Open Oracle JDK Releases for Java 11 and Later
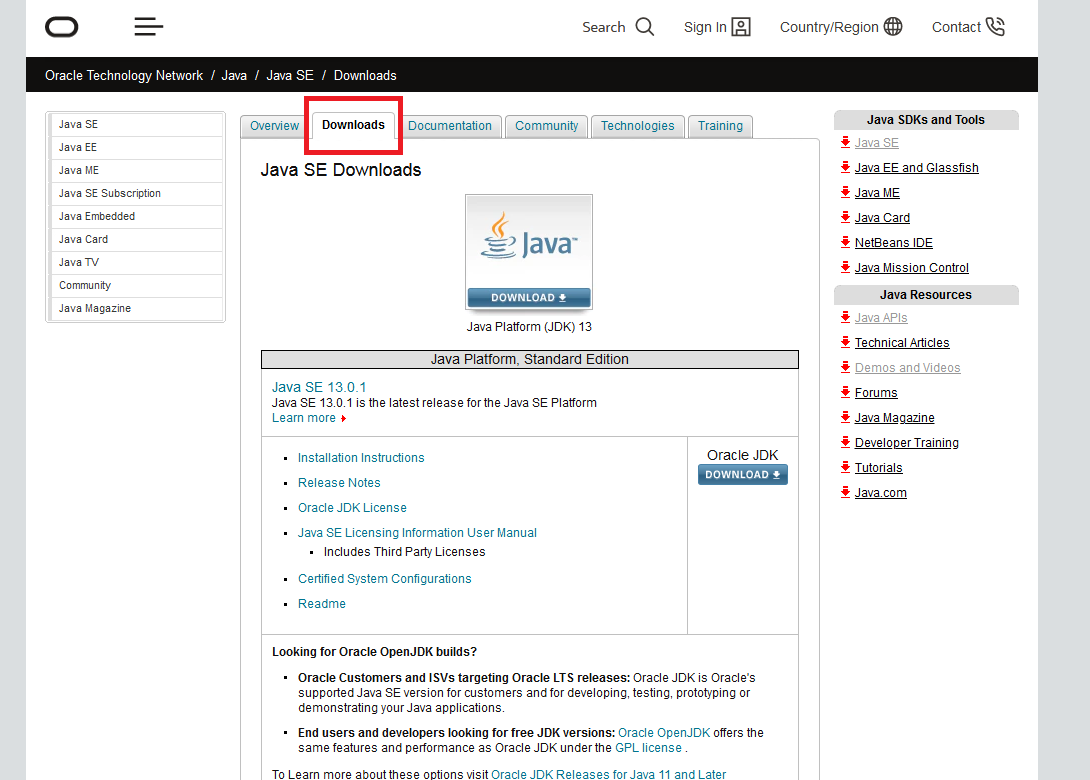Screen dimensions: 1090x780 pyautogui.click(x=608, y=774)
